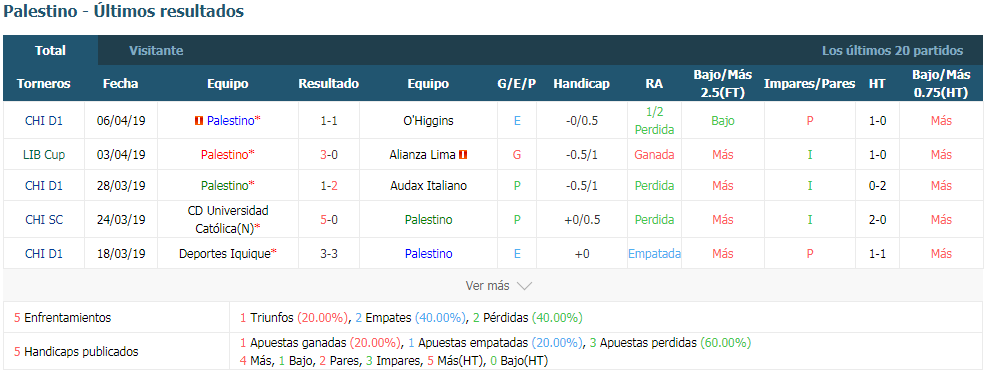Click the LIB Cup tournament link
The image size is (984, 373).
[x=44, y=154]
